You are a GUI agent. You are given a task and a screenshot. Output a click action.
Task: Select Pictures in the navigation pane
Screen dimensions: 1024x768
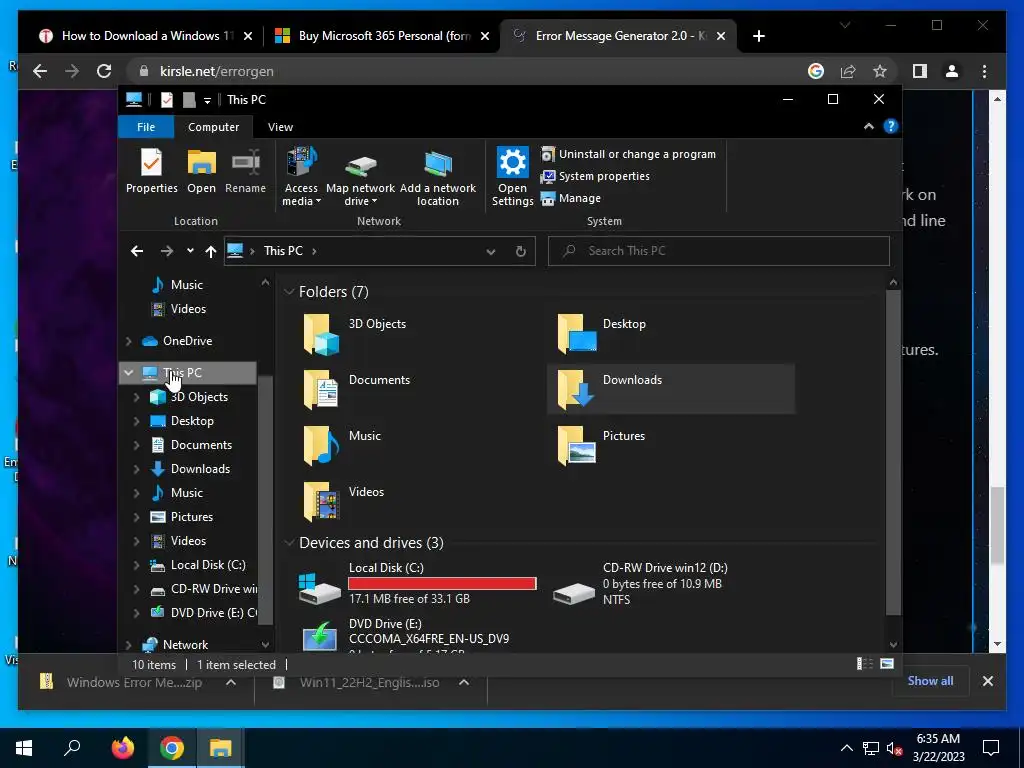[x=191, y=517]
